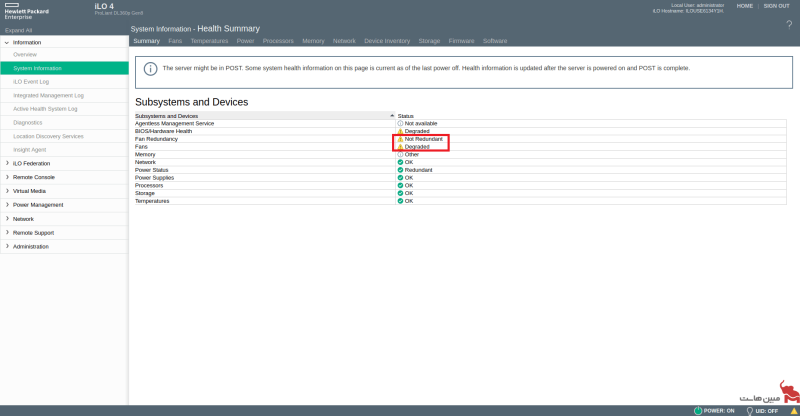Expand the Virtual Media section
Image resolution: width=800 pixels, height=416 pixels.
[7, 191]
